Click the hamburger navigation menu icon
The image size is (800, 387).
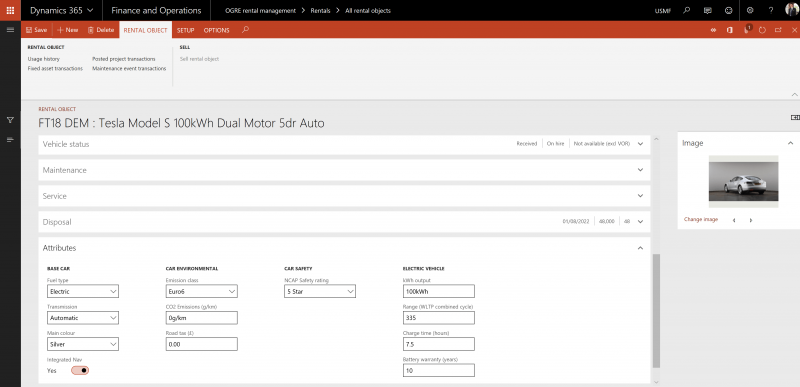pyautogui.click(x=10, y=30)
